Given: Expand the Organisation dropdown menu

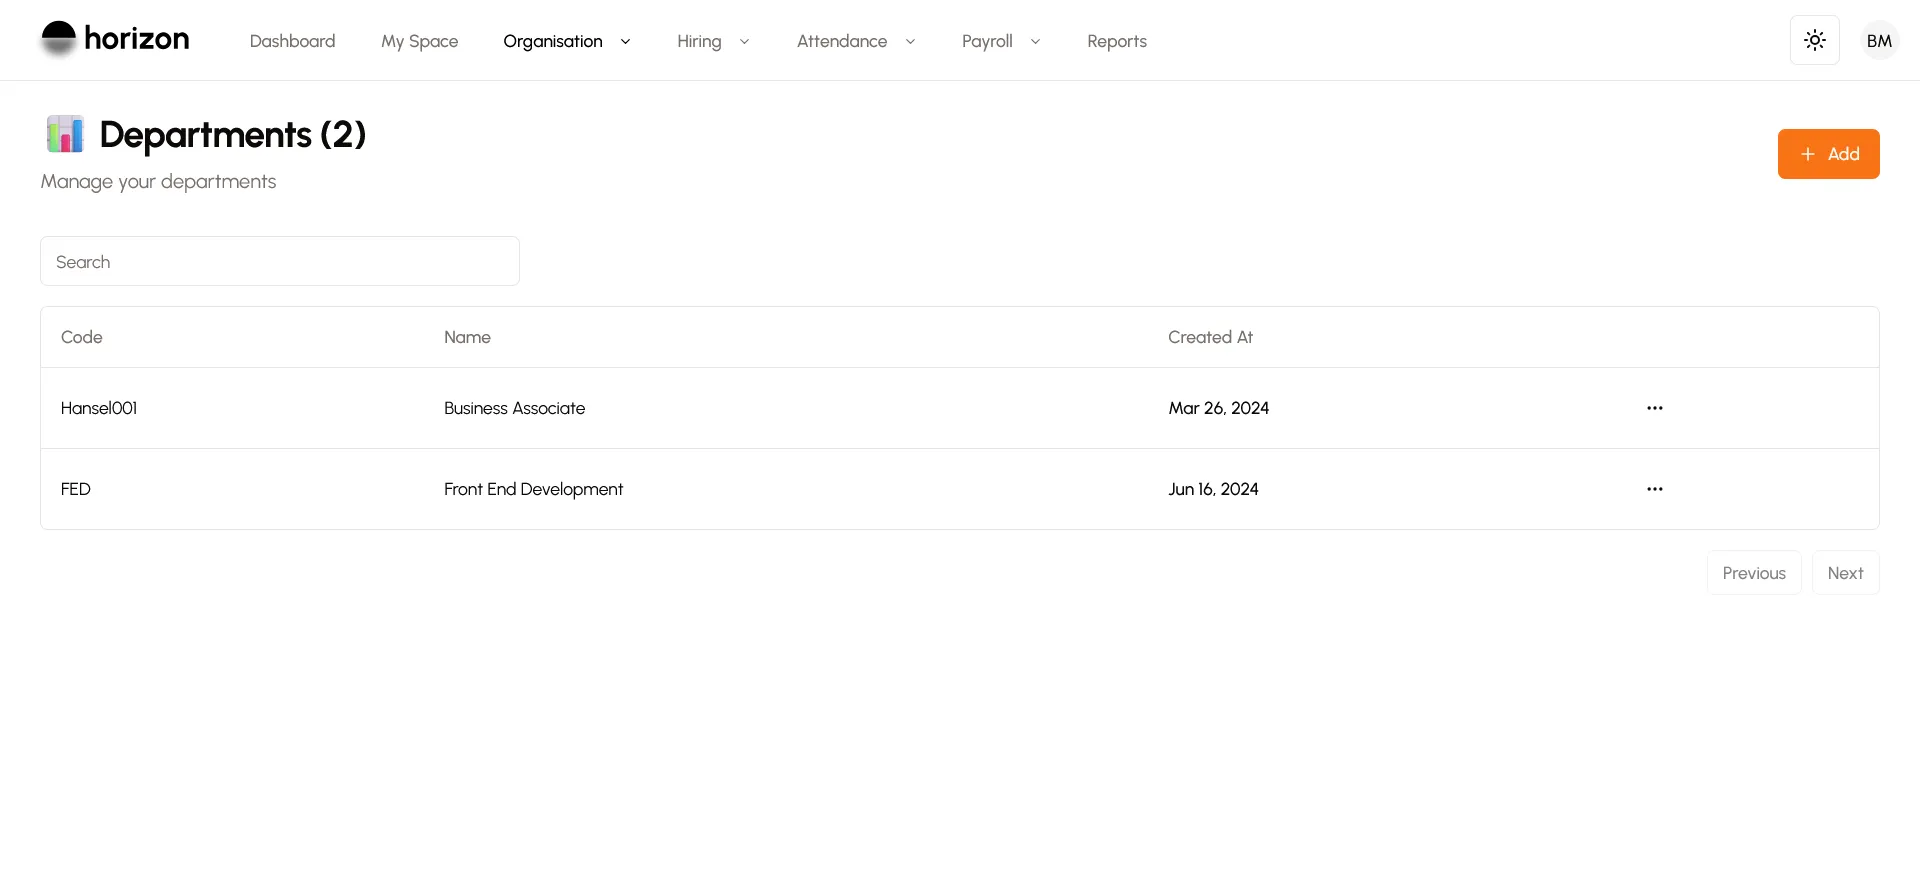Looking at the screenshot, I should point(567,41).
